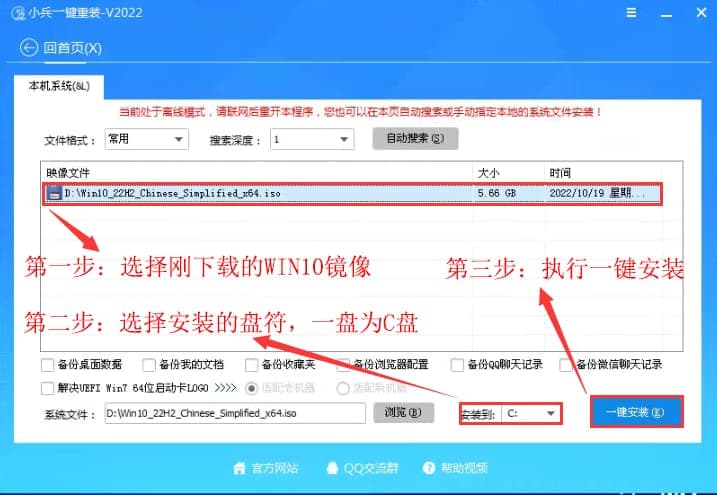
Task: Select the 适配新机器 radio button
Action: 343,389
